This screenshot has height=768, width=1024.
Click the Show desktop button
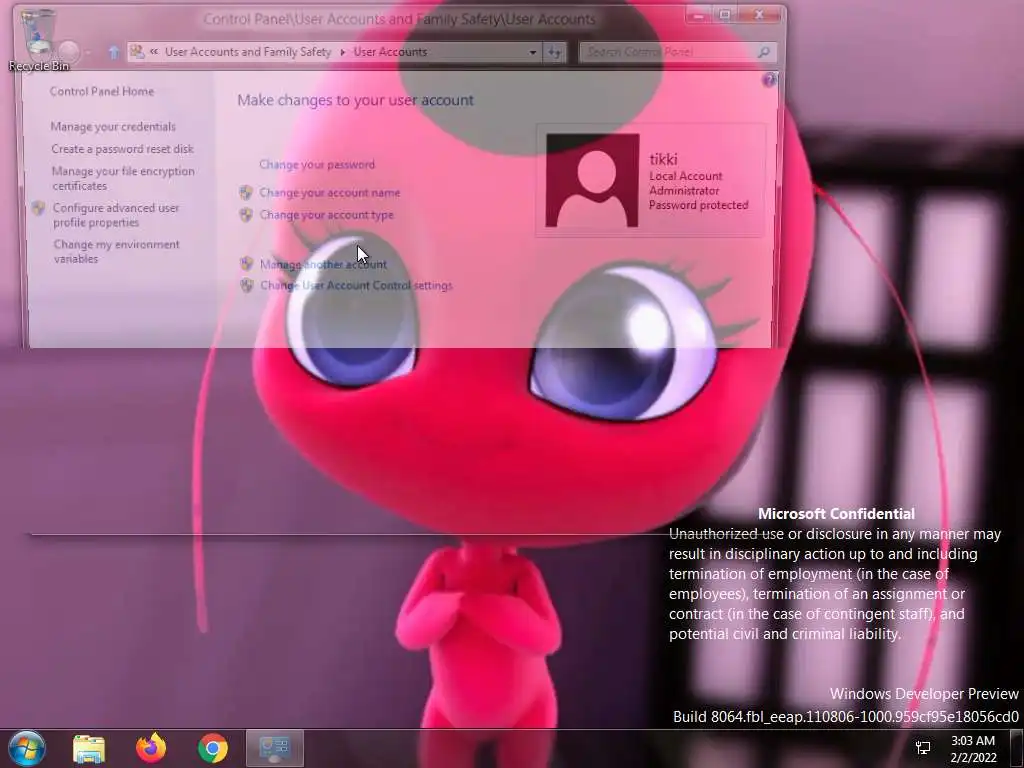pyautogui.click(x=1017, y=748)
